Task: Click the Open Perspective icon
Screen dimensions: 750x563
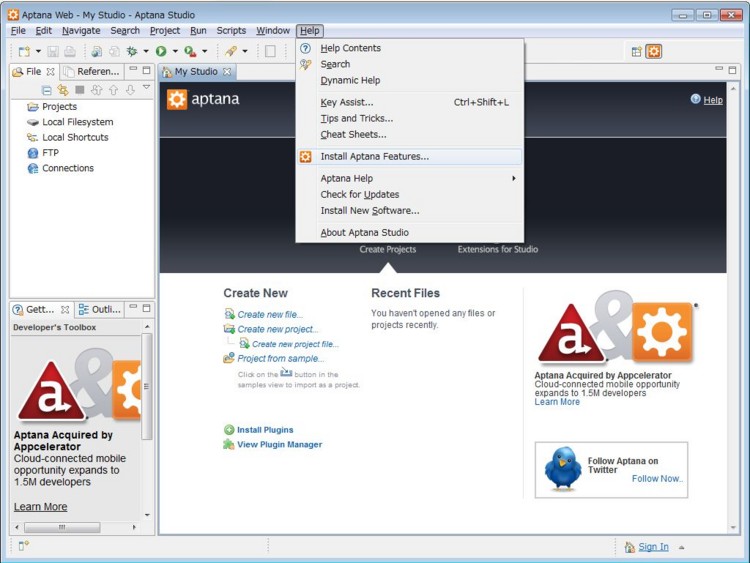Action: (x=637, y=52)
